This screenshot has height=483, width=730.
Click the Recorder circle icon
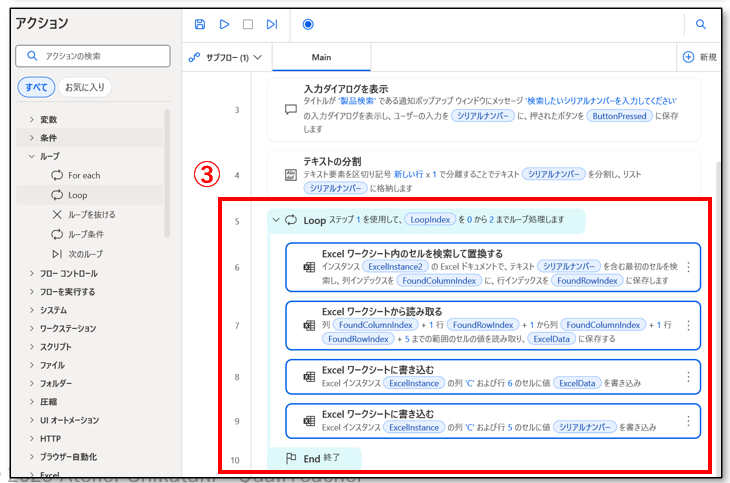(x=307, y=24)
